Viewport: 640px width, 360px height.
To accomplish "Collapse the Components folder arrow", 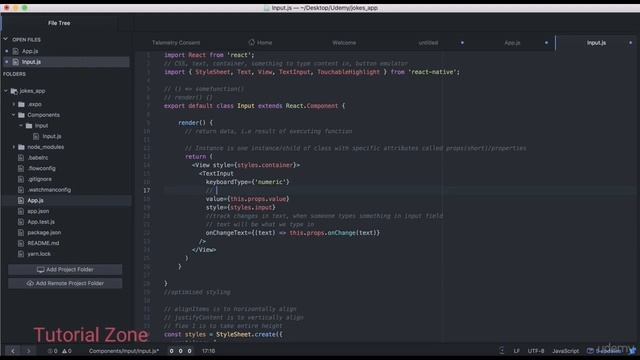I will pyautogui.click(x=13, y=115).
